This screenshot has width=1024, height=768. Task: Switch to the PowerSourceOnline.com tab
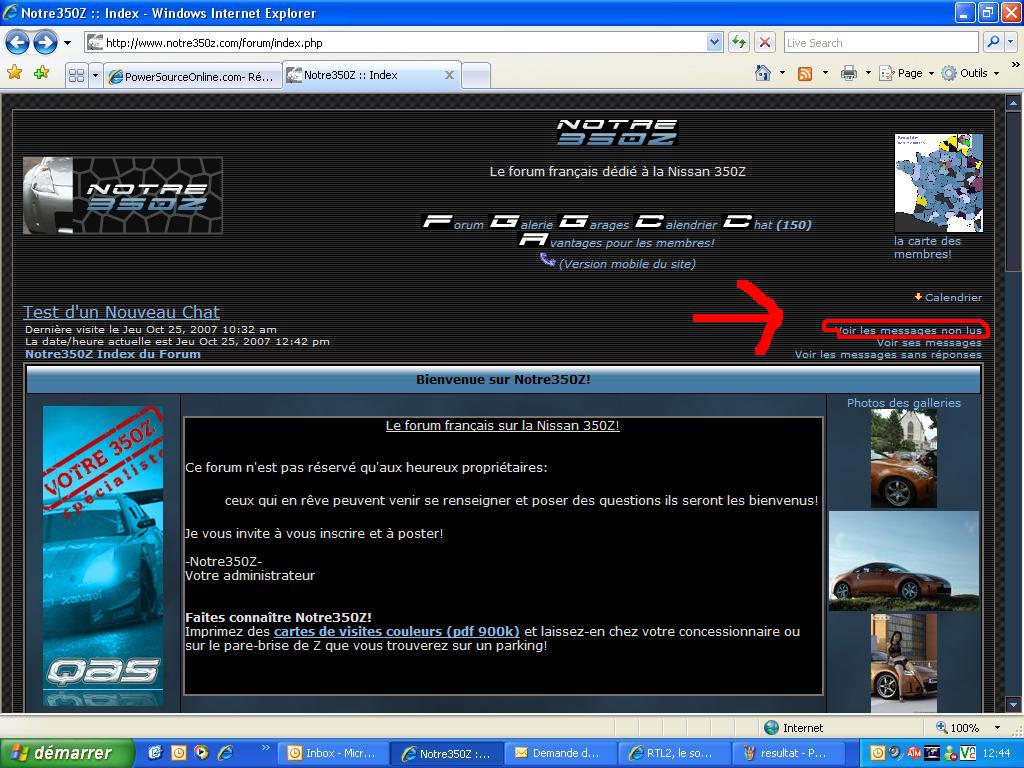tap(190, 76)
